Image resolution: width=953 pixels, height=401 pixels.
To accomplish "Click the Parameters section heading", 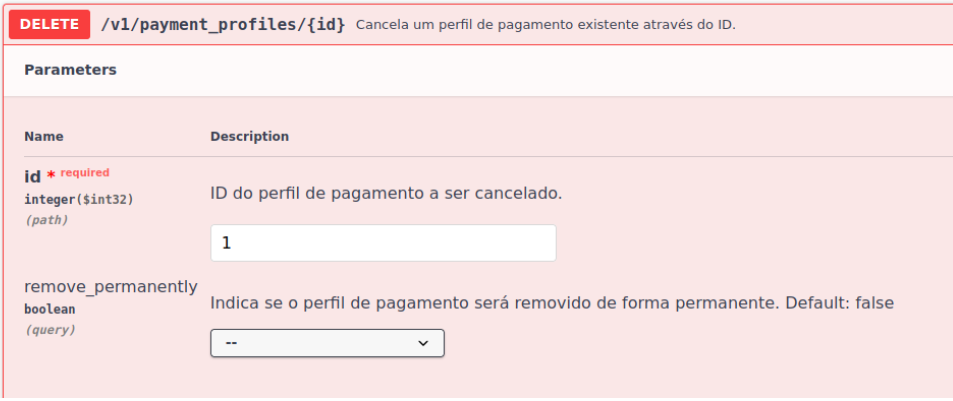I will click(x=70, y=70).
